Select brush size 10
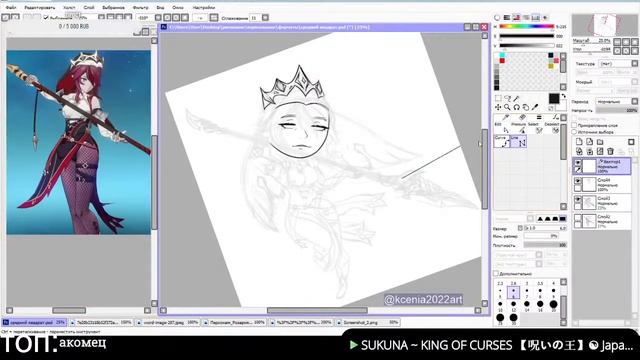Screen dimensions: 640x360 tap(500, 306)
